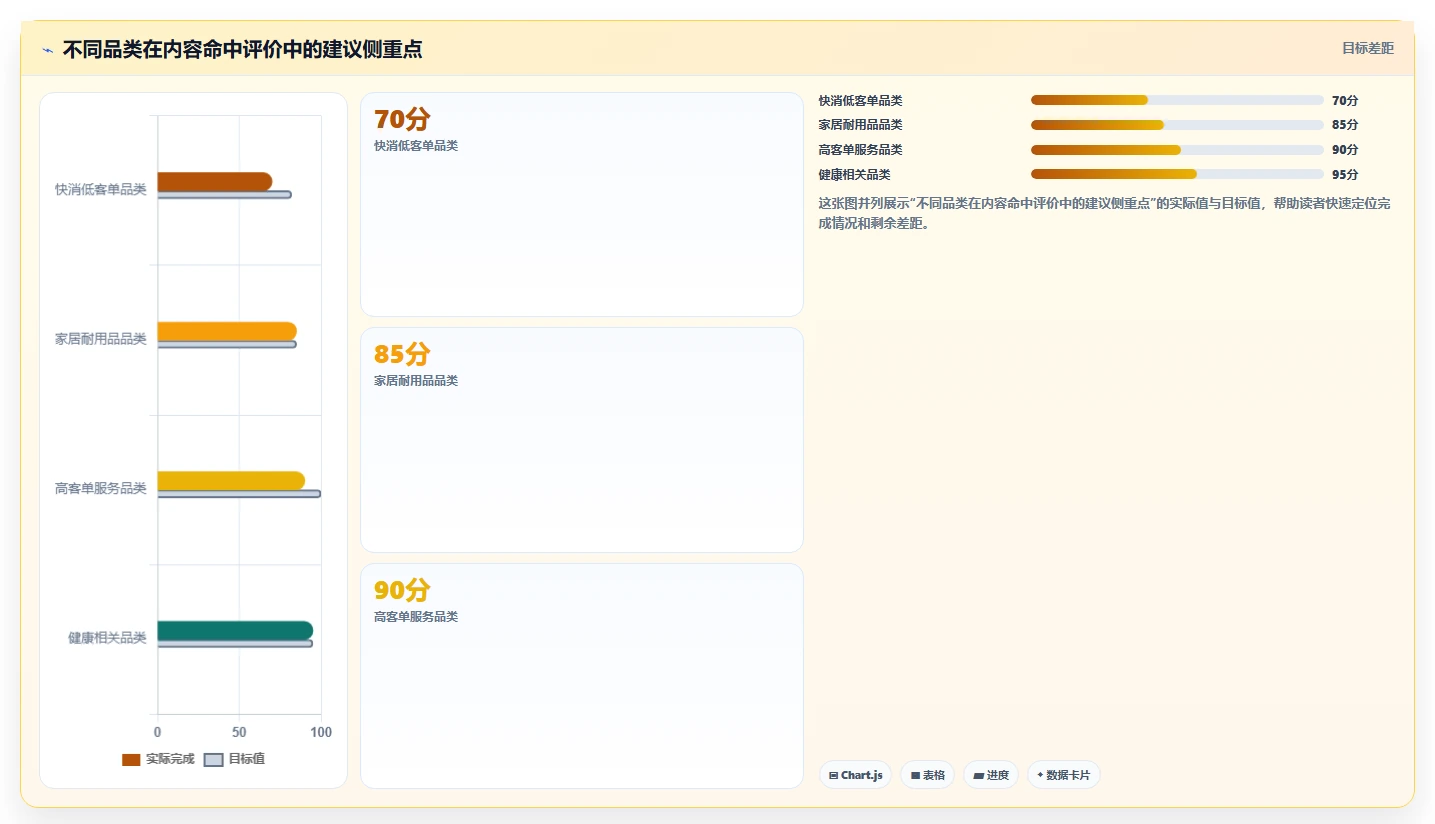Toggle the 目标值 legend item

234,759
